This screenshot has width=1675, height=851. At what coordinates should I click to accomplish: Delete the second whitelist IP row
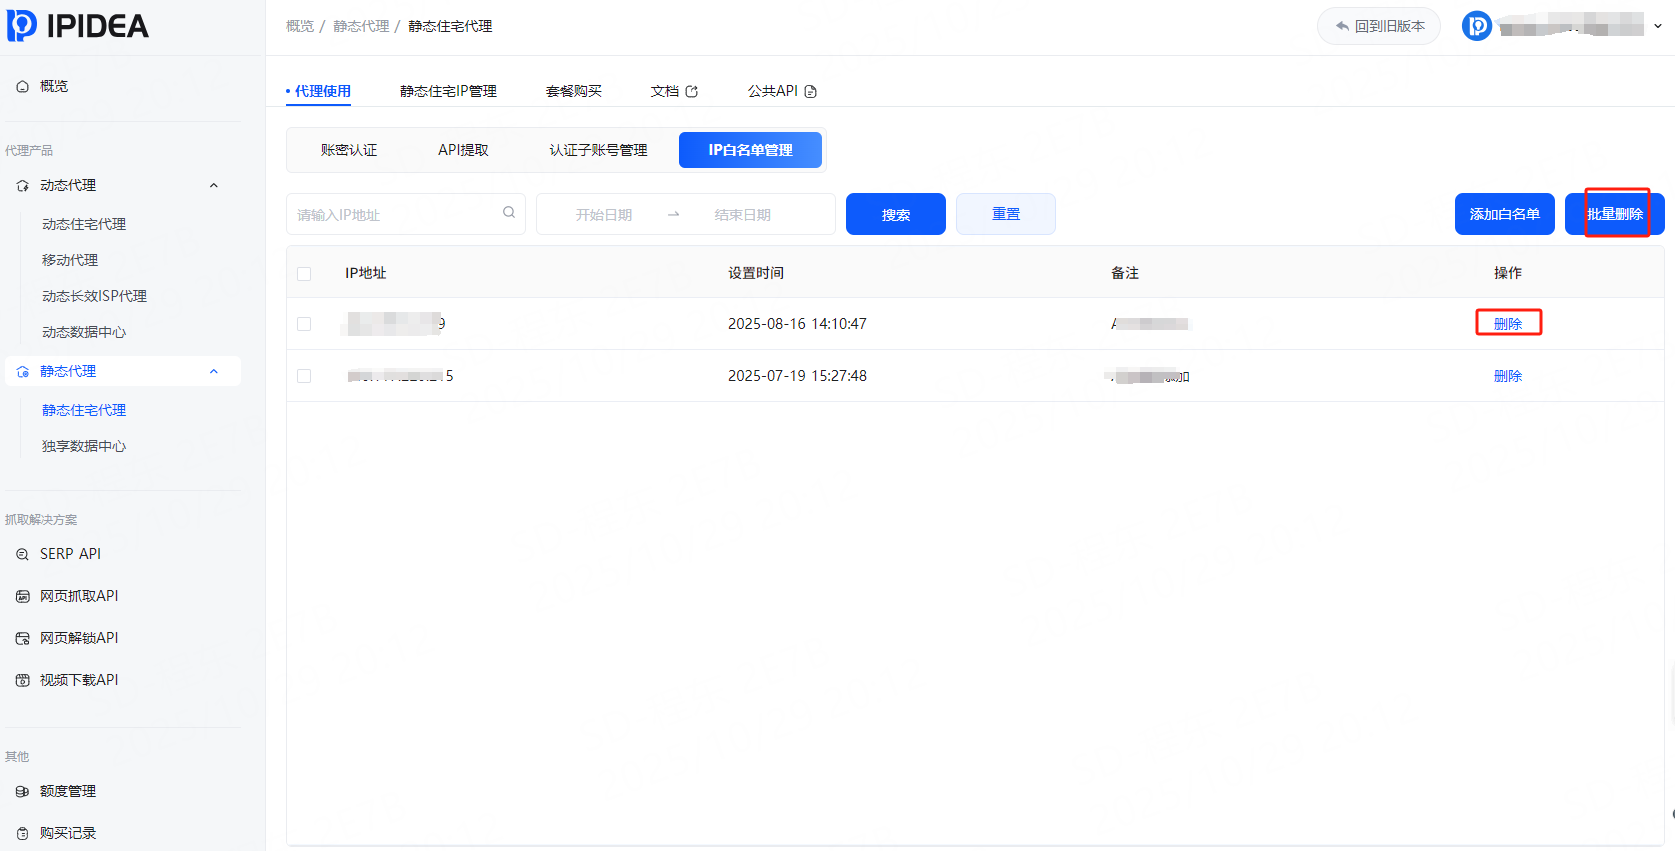(x=1507, y=376)
